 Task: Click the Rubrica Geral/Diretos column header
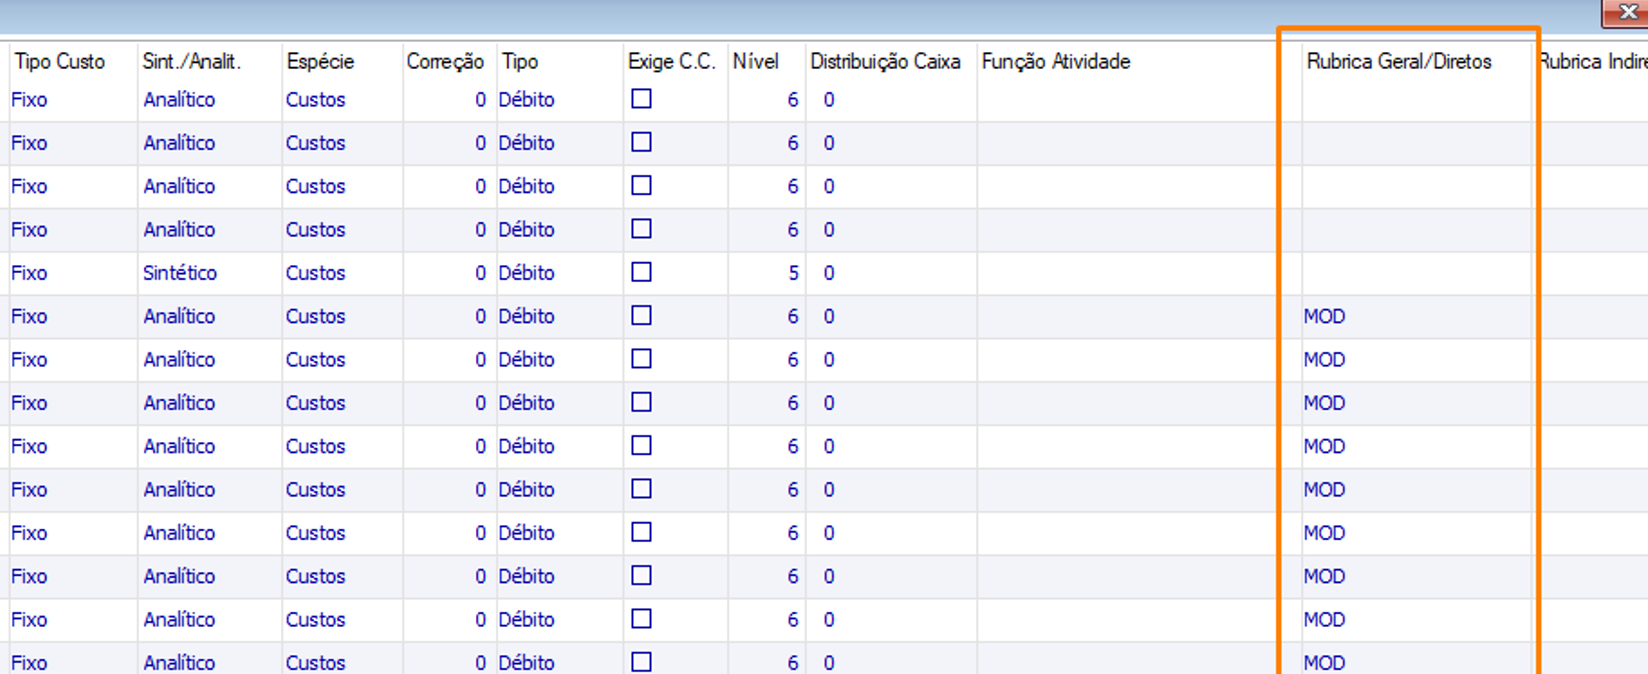(x=1398, y=61)
